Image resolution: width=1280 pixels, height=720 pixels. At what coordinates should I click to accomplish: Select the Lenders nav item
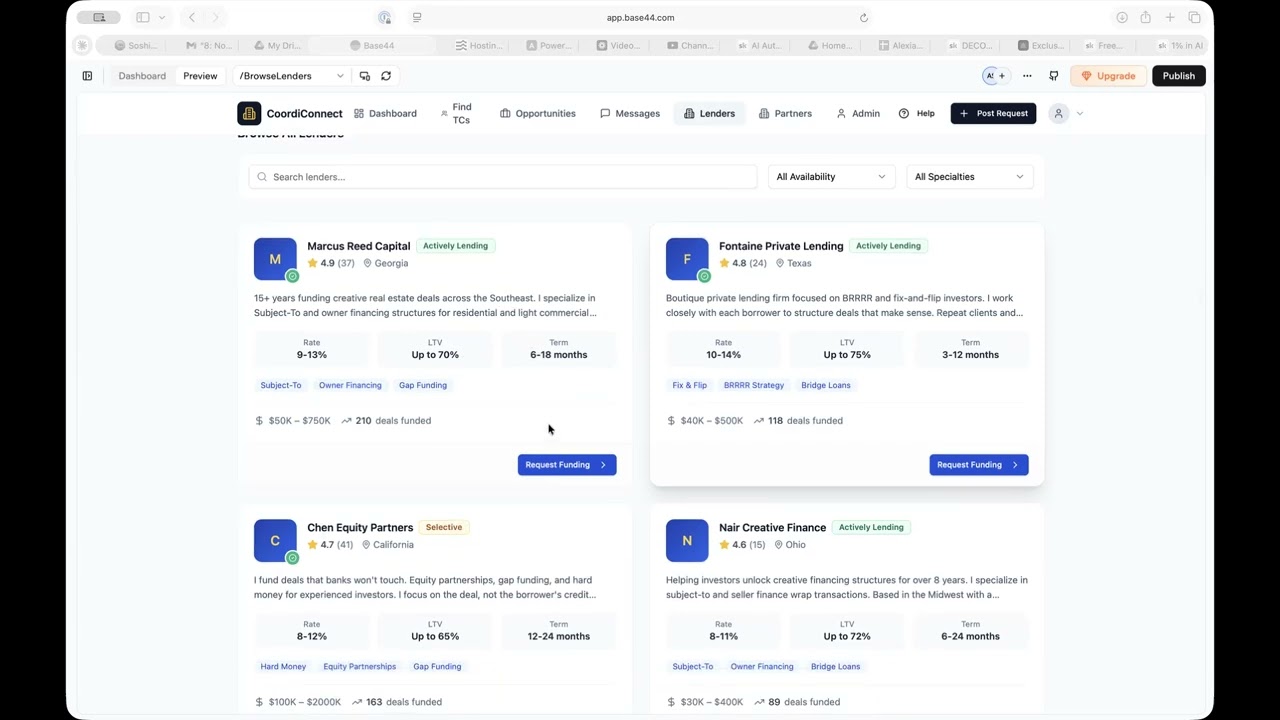click(709, 113)
